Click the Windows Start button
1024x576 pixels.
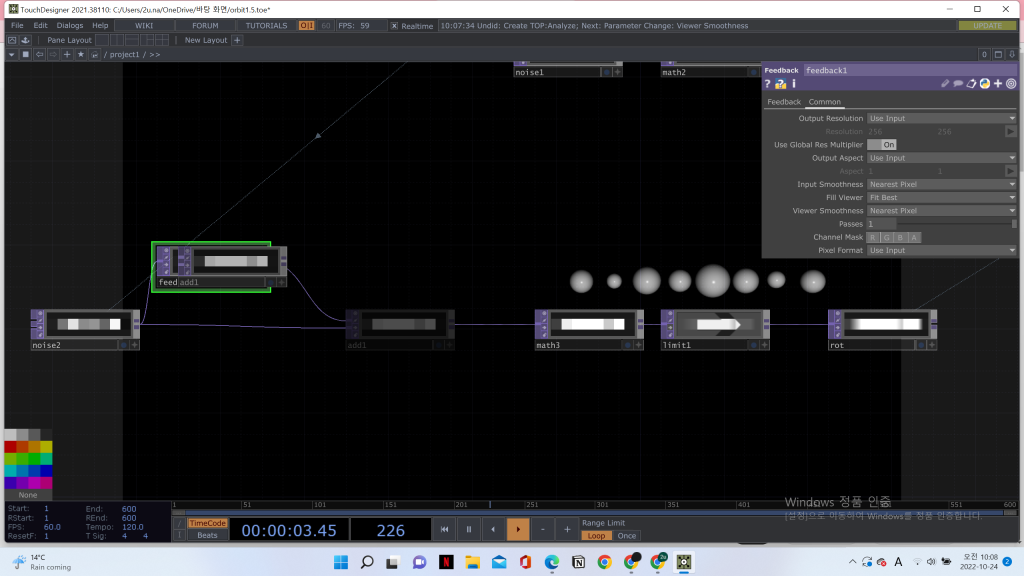pyautogui.click(x=340, y=562)
